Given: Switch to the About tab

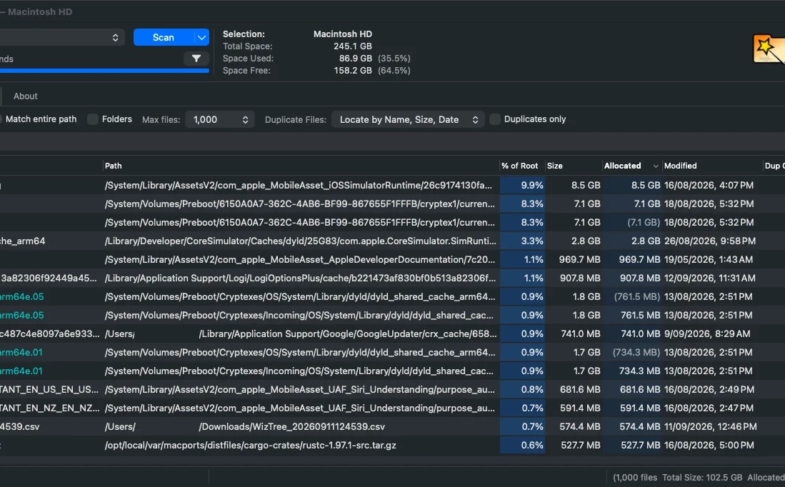Looking at the screenshot, I should [26, 96].
